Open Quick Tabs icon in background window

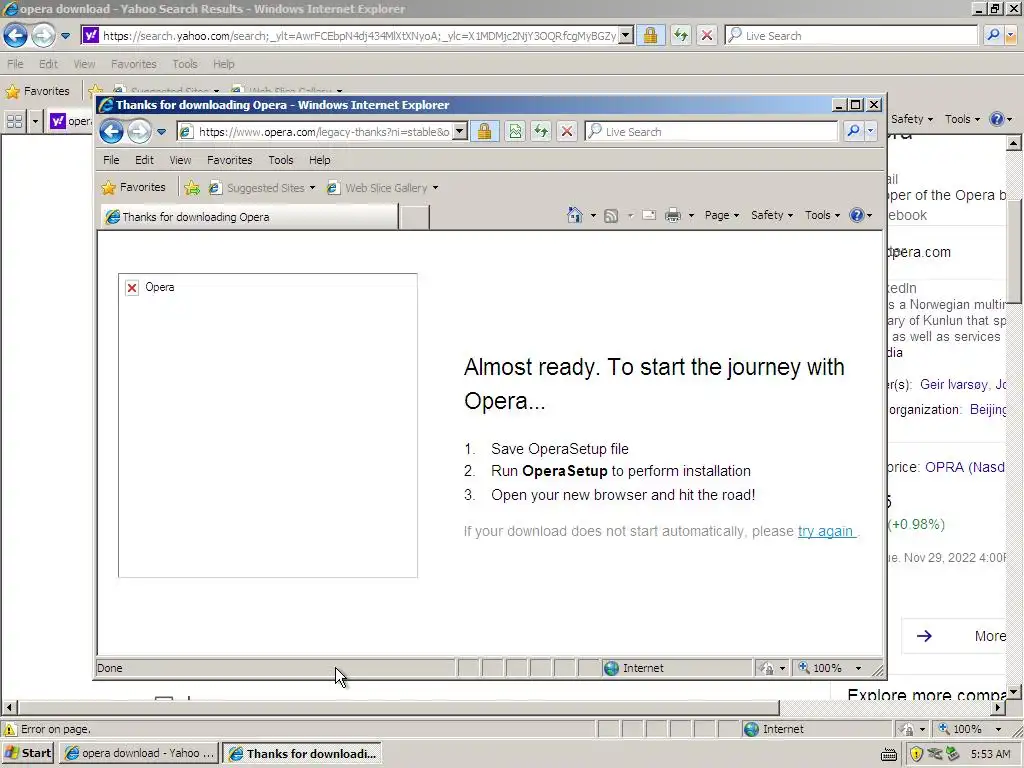tap(14, 121)
